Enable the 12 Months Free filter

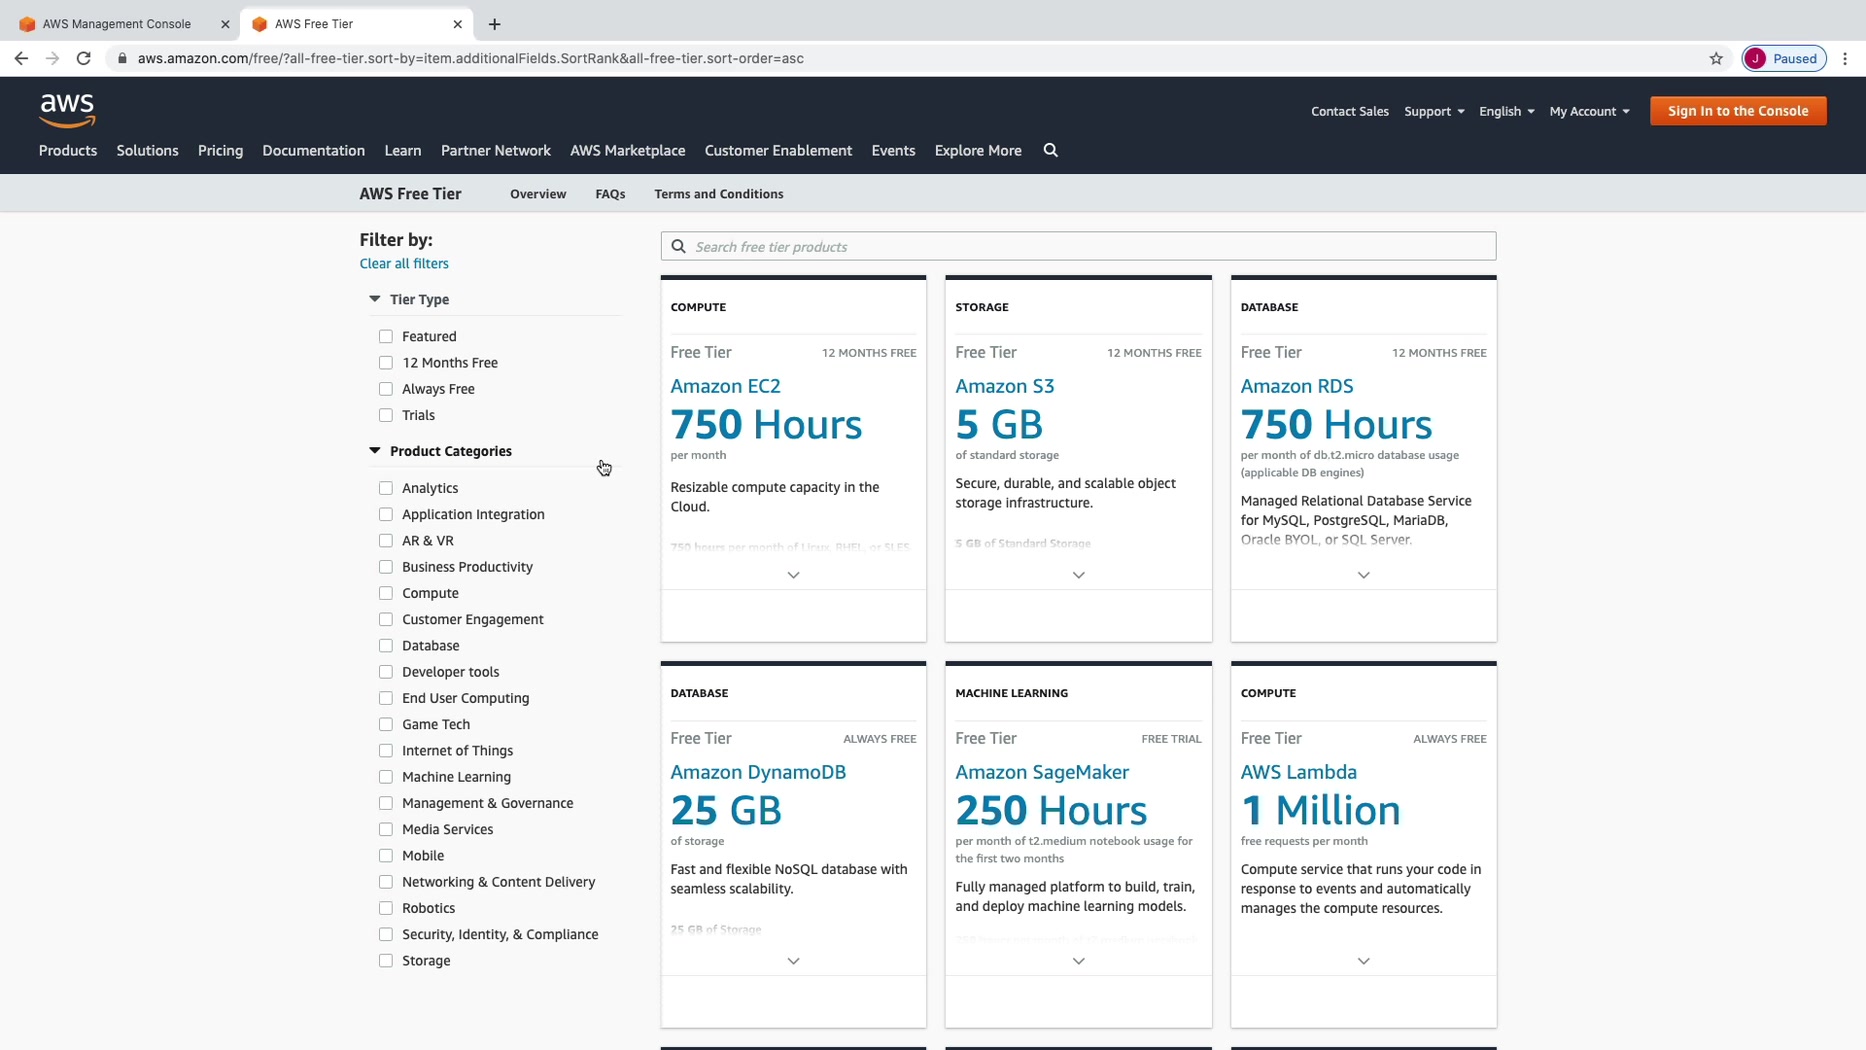pos(386,363)
